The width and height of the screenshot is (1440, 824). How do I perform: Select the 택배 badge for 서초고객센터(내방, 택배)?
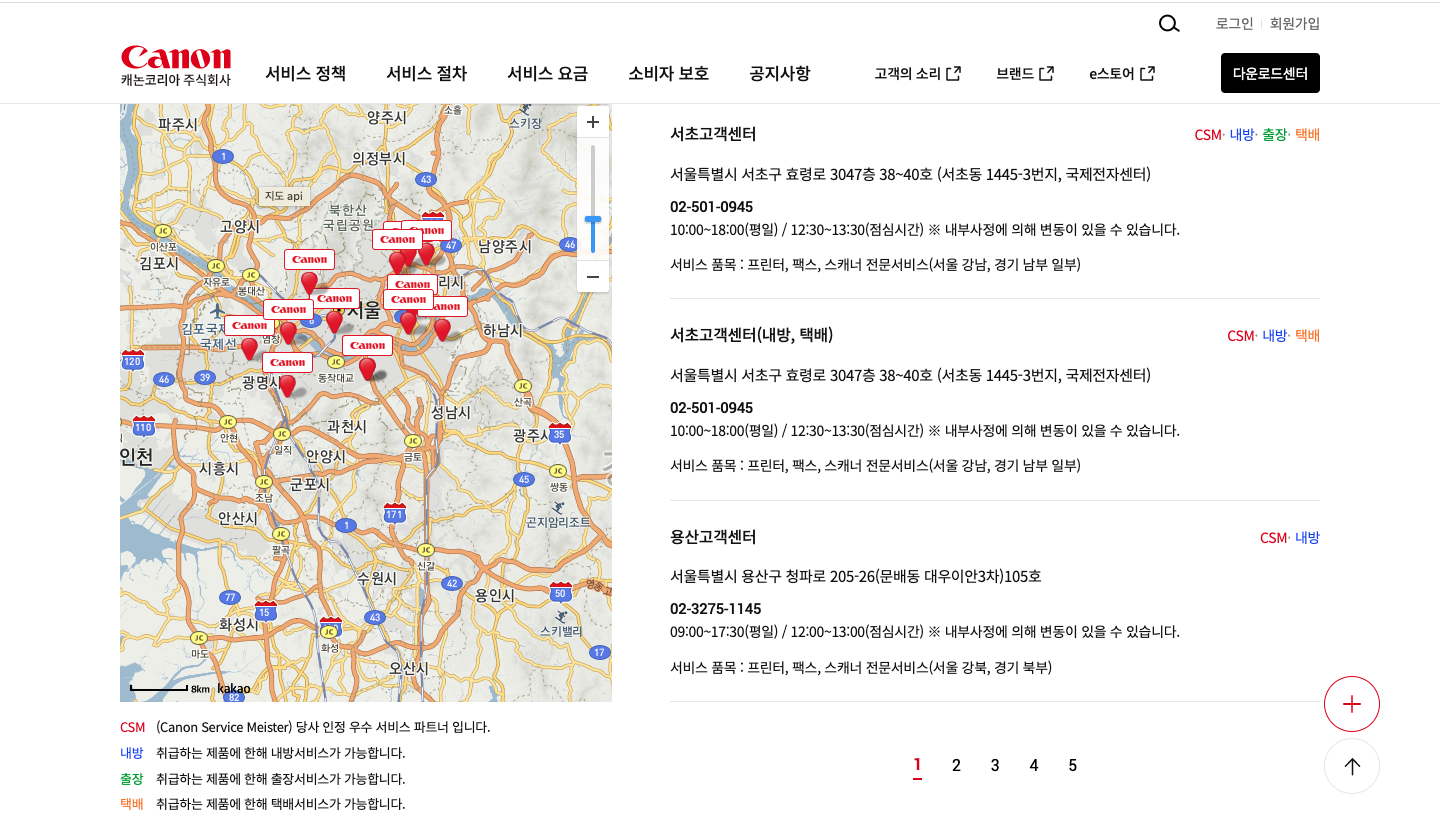coord(1306,336)
